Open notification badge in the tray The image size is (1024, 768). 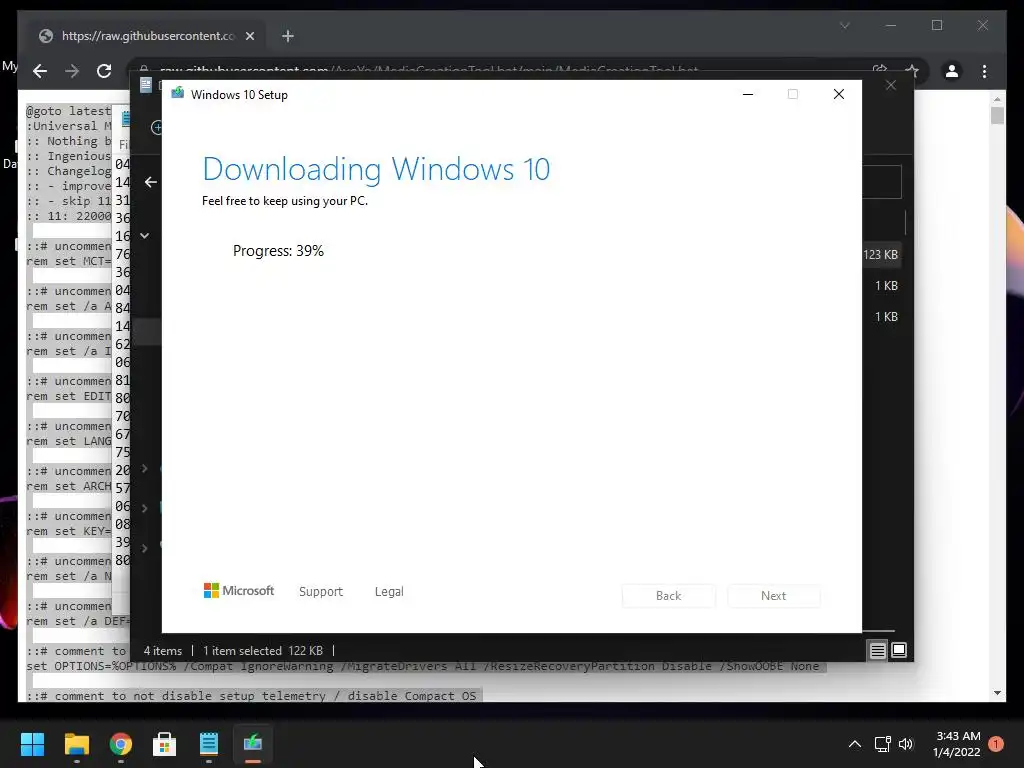(996, 744)
